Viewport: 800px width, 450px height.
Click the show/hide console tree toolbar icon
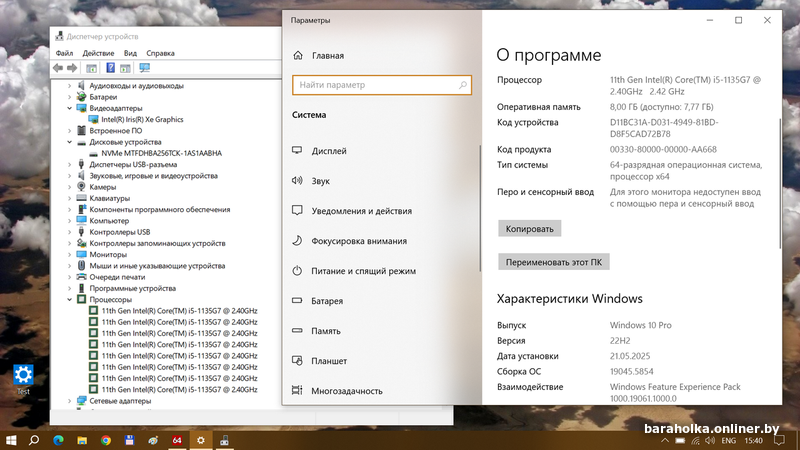coord(91,68)
